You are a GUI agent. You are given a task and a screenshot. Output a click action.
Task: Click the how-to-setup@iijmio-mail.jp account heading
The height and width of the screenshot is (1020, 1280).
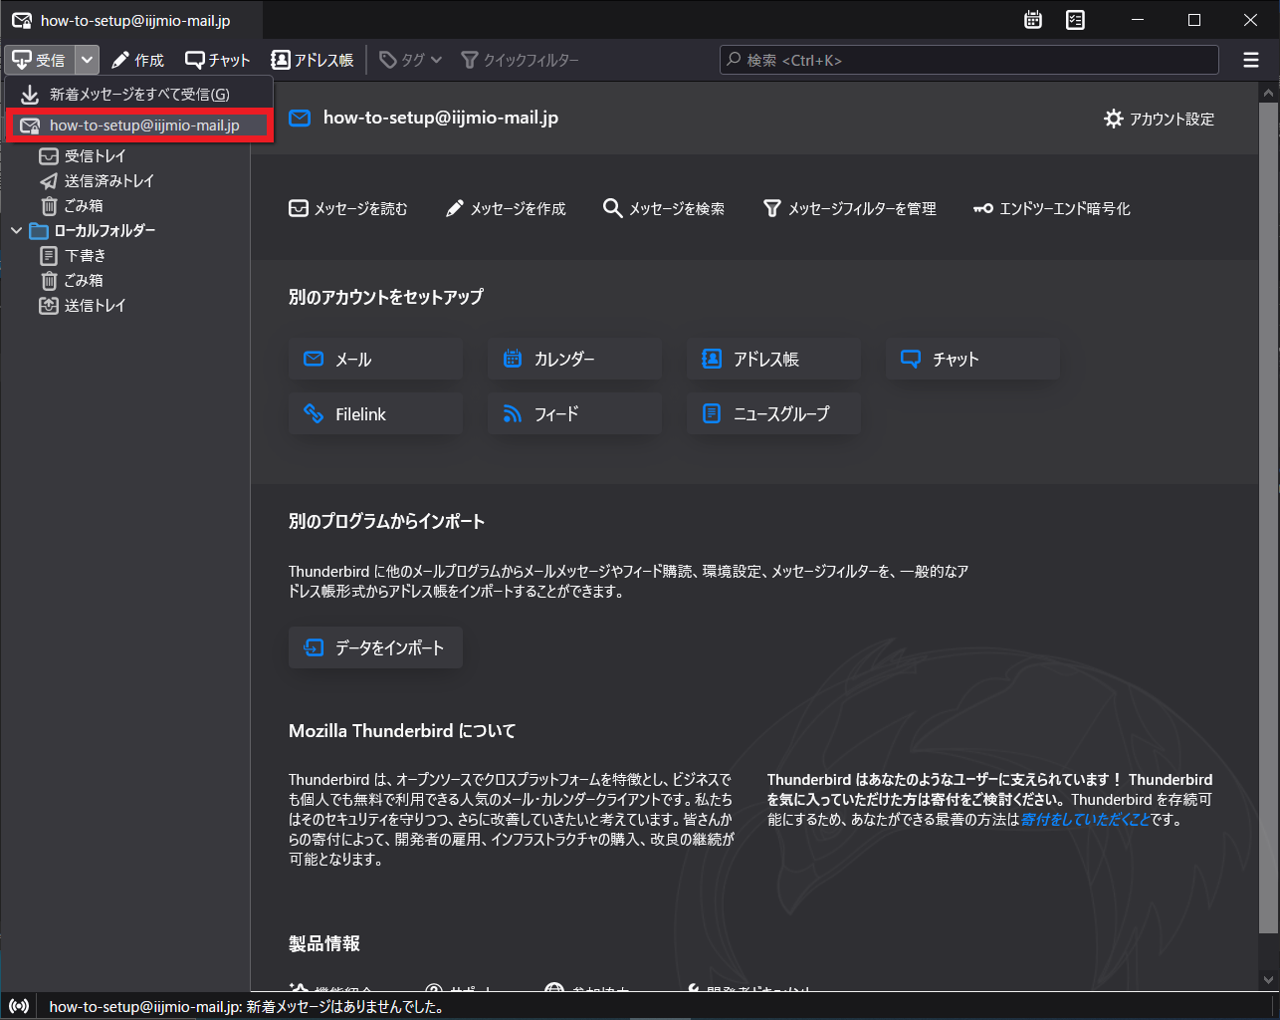(441, 118)
